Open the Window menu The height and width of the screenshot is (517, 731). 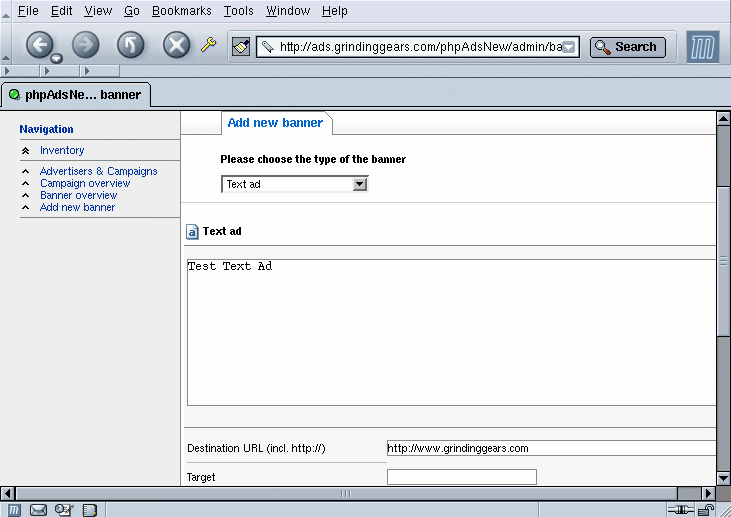(x=288, y=11)
